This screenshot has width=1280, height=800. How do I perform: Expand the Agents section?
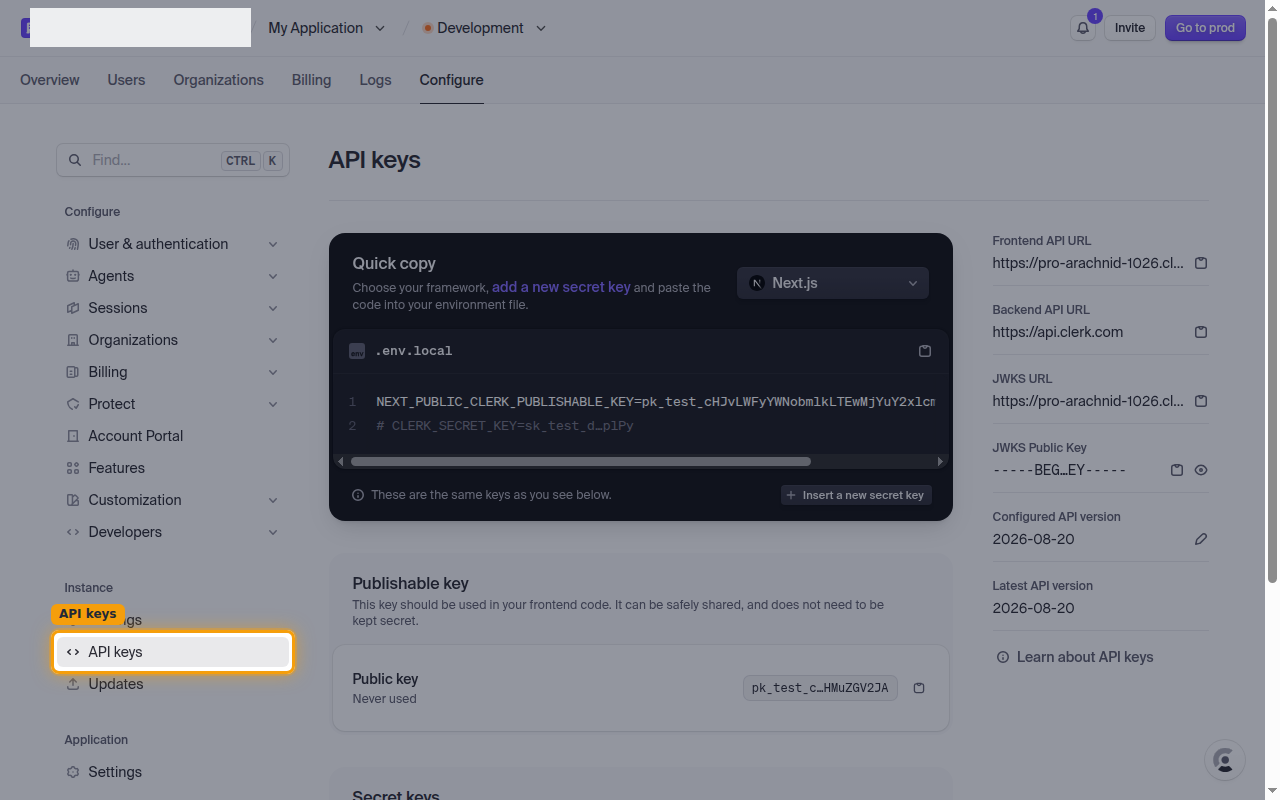point(172,276)
